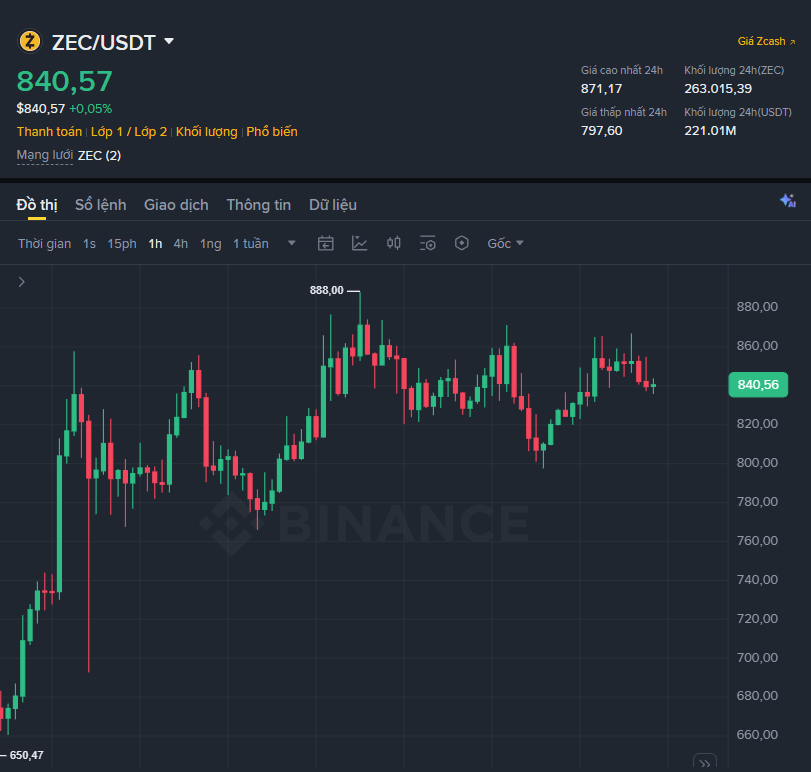The width and height of the screenshot is (811, 772).
Task: Click the Mạng lưới label
Action: click(44, 155)
